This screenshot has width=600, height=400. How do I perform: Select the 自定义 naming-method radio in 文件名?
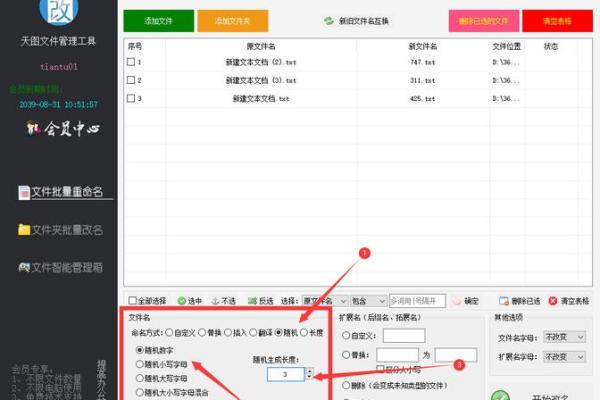pyautogui.click(x=169, y=332)
